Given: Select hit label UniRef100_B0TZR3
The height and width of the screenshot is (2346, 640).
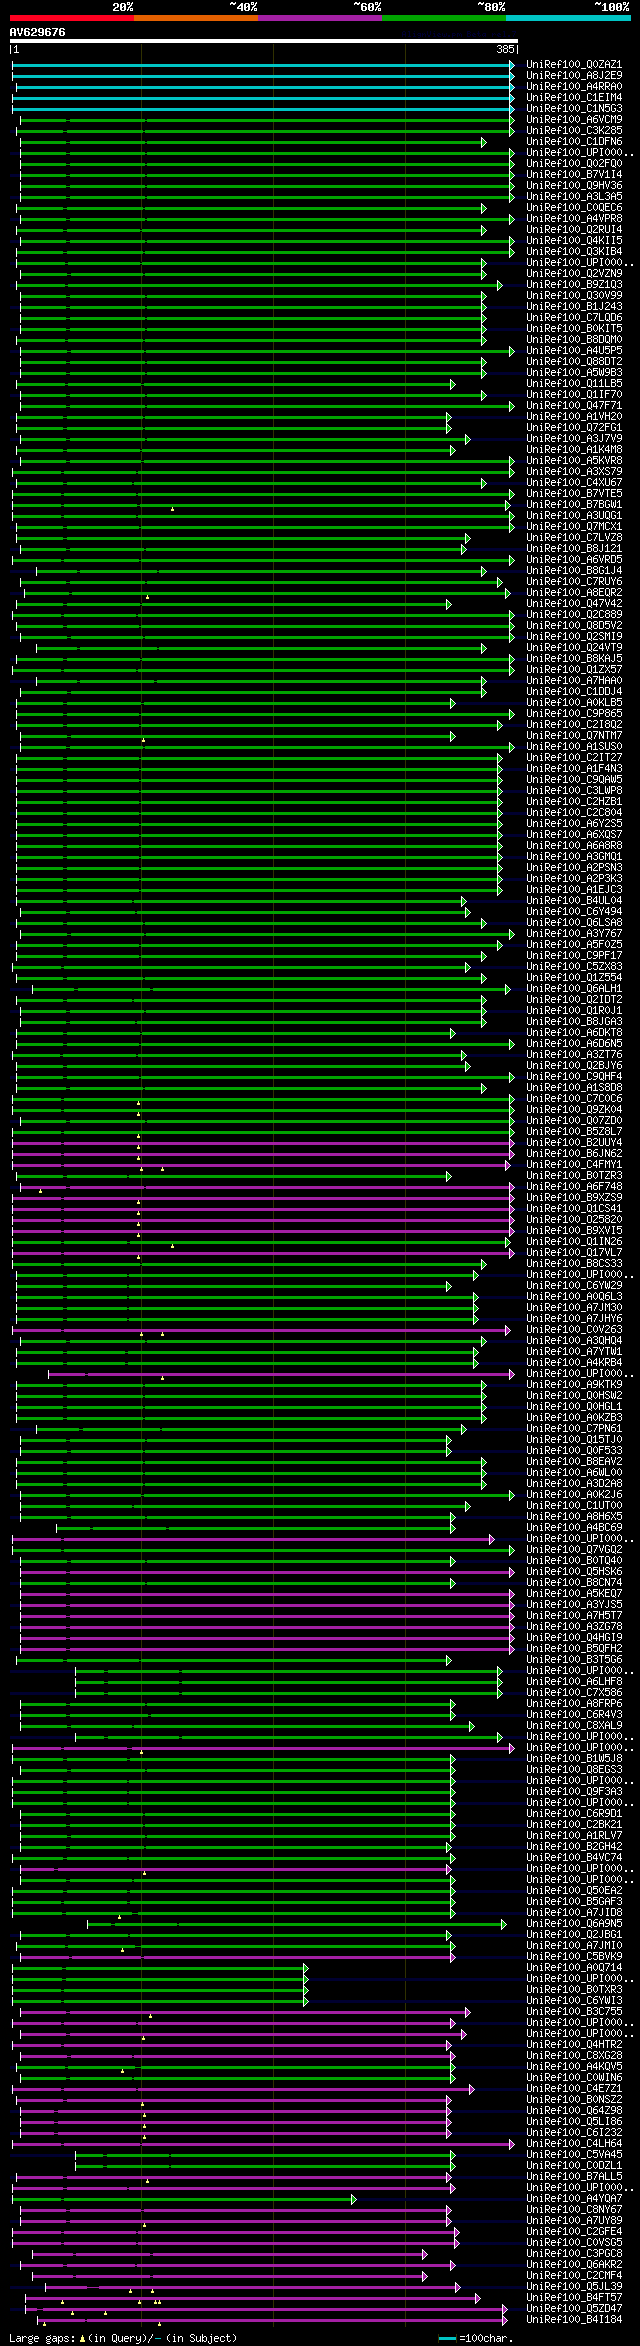Looking at the screenshot, I should (x=574, y=1175).
